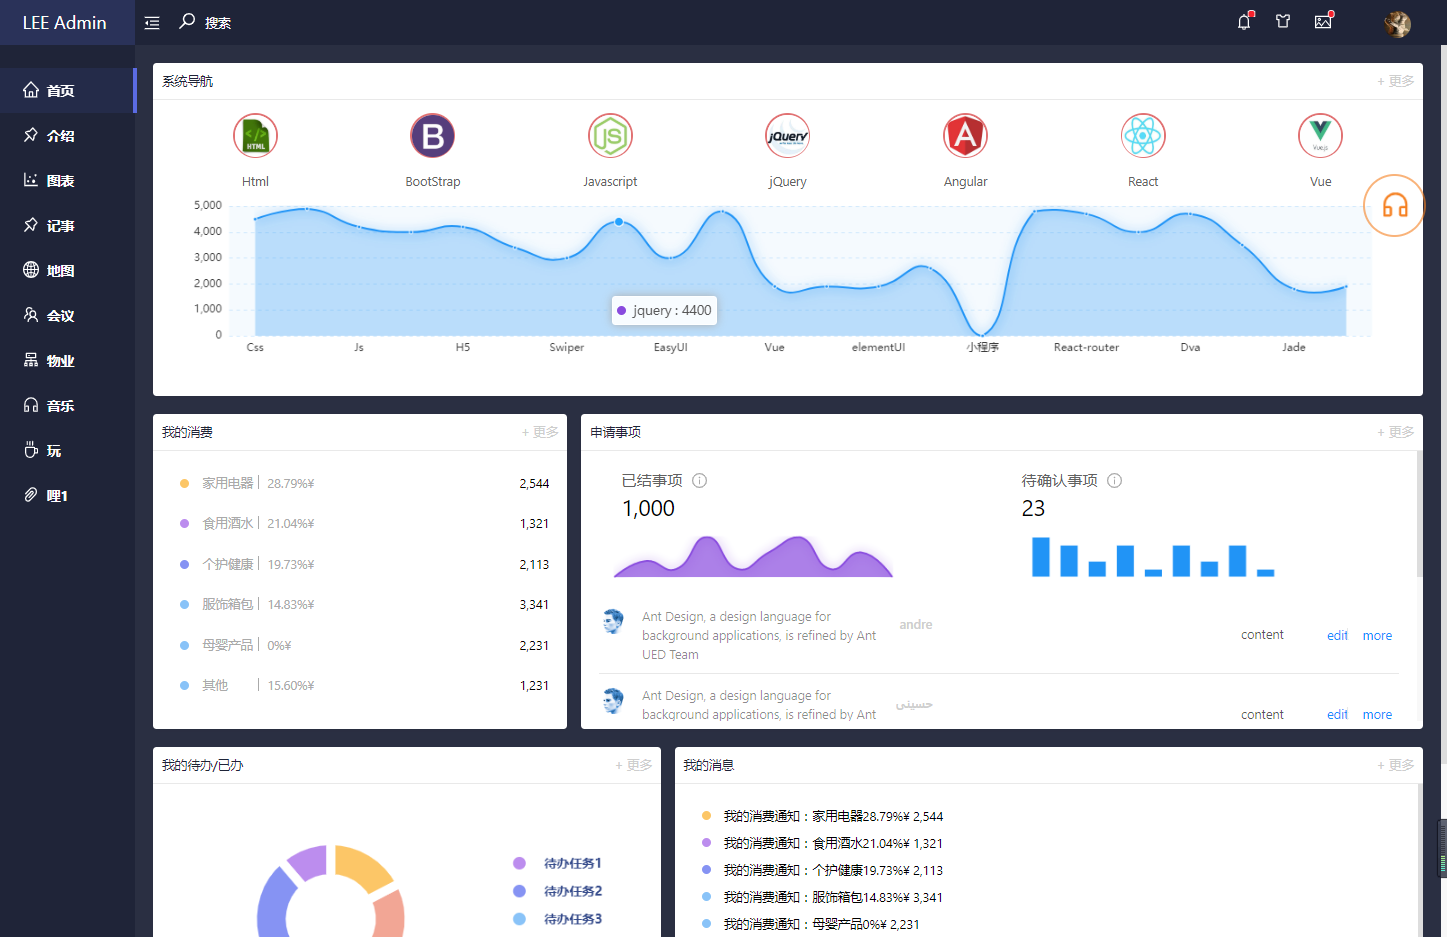Viewport: 1447px width, 937px height.
Task: Click the yellow donut chart segment
Action: point(362,867)
